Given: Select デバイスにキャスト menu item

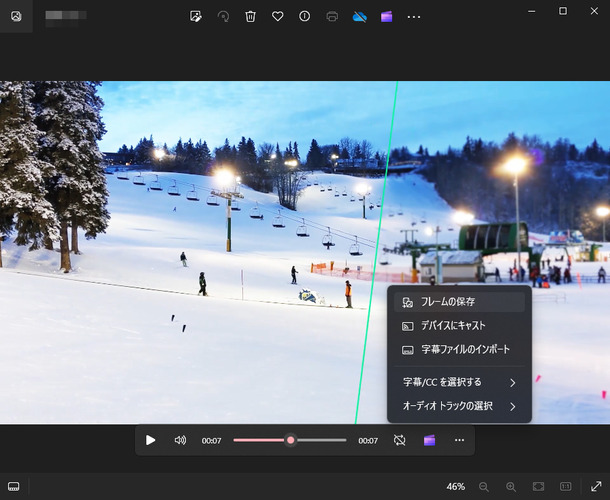Looking at the screenshot, I should click(459, 325).
